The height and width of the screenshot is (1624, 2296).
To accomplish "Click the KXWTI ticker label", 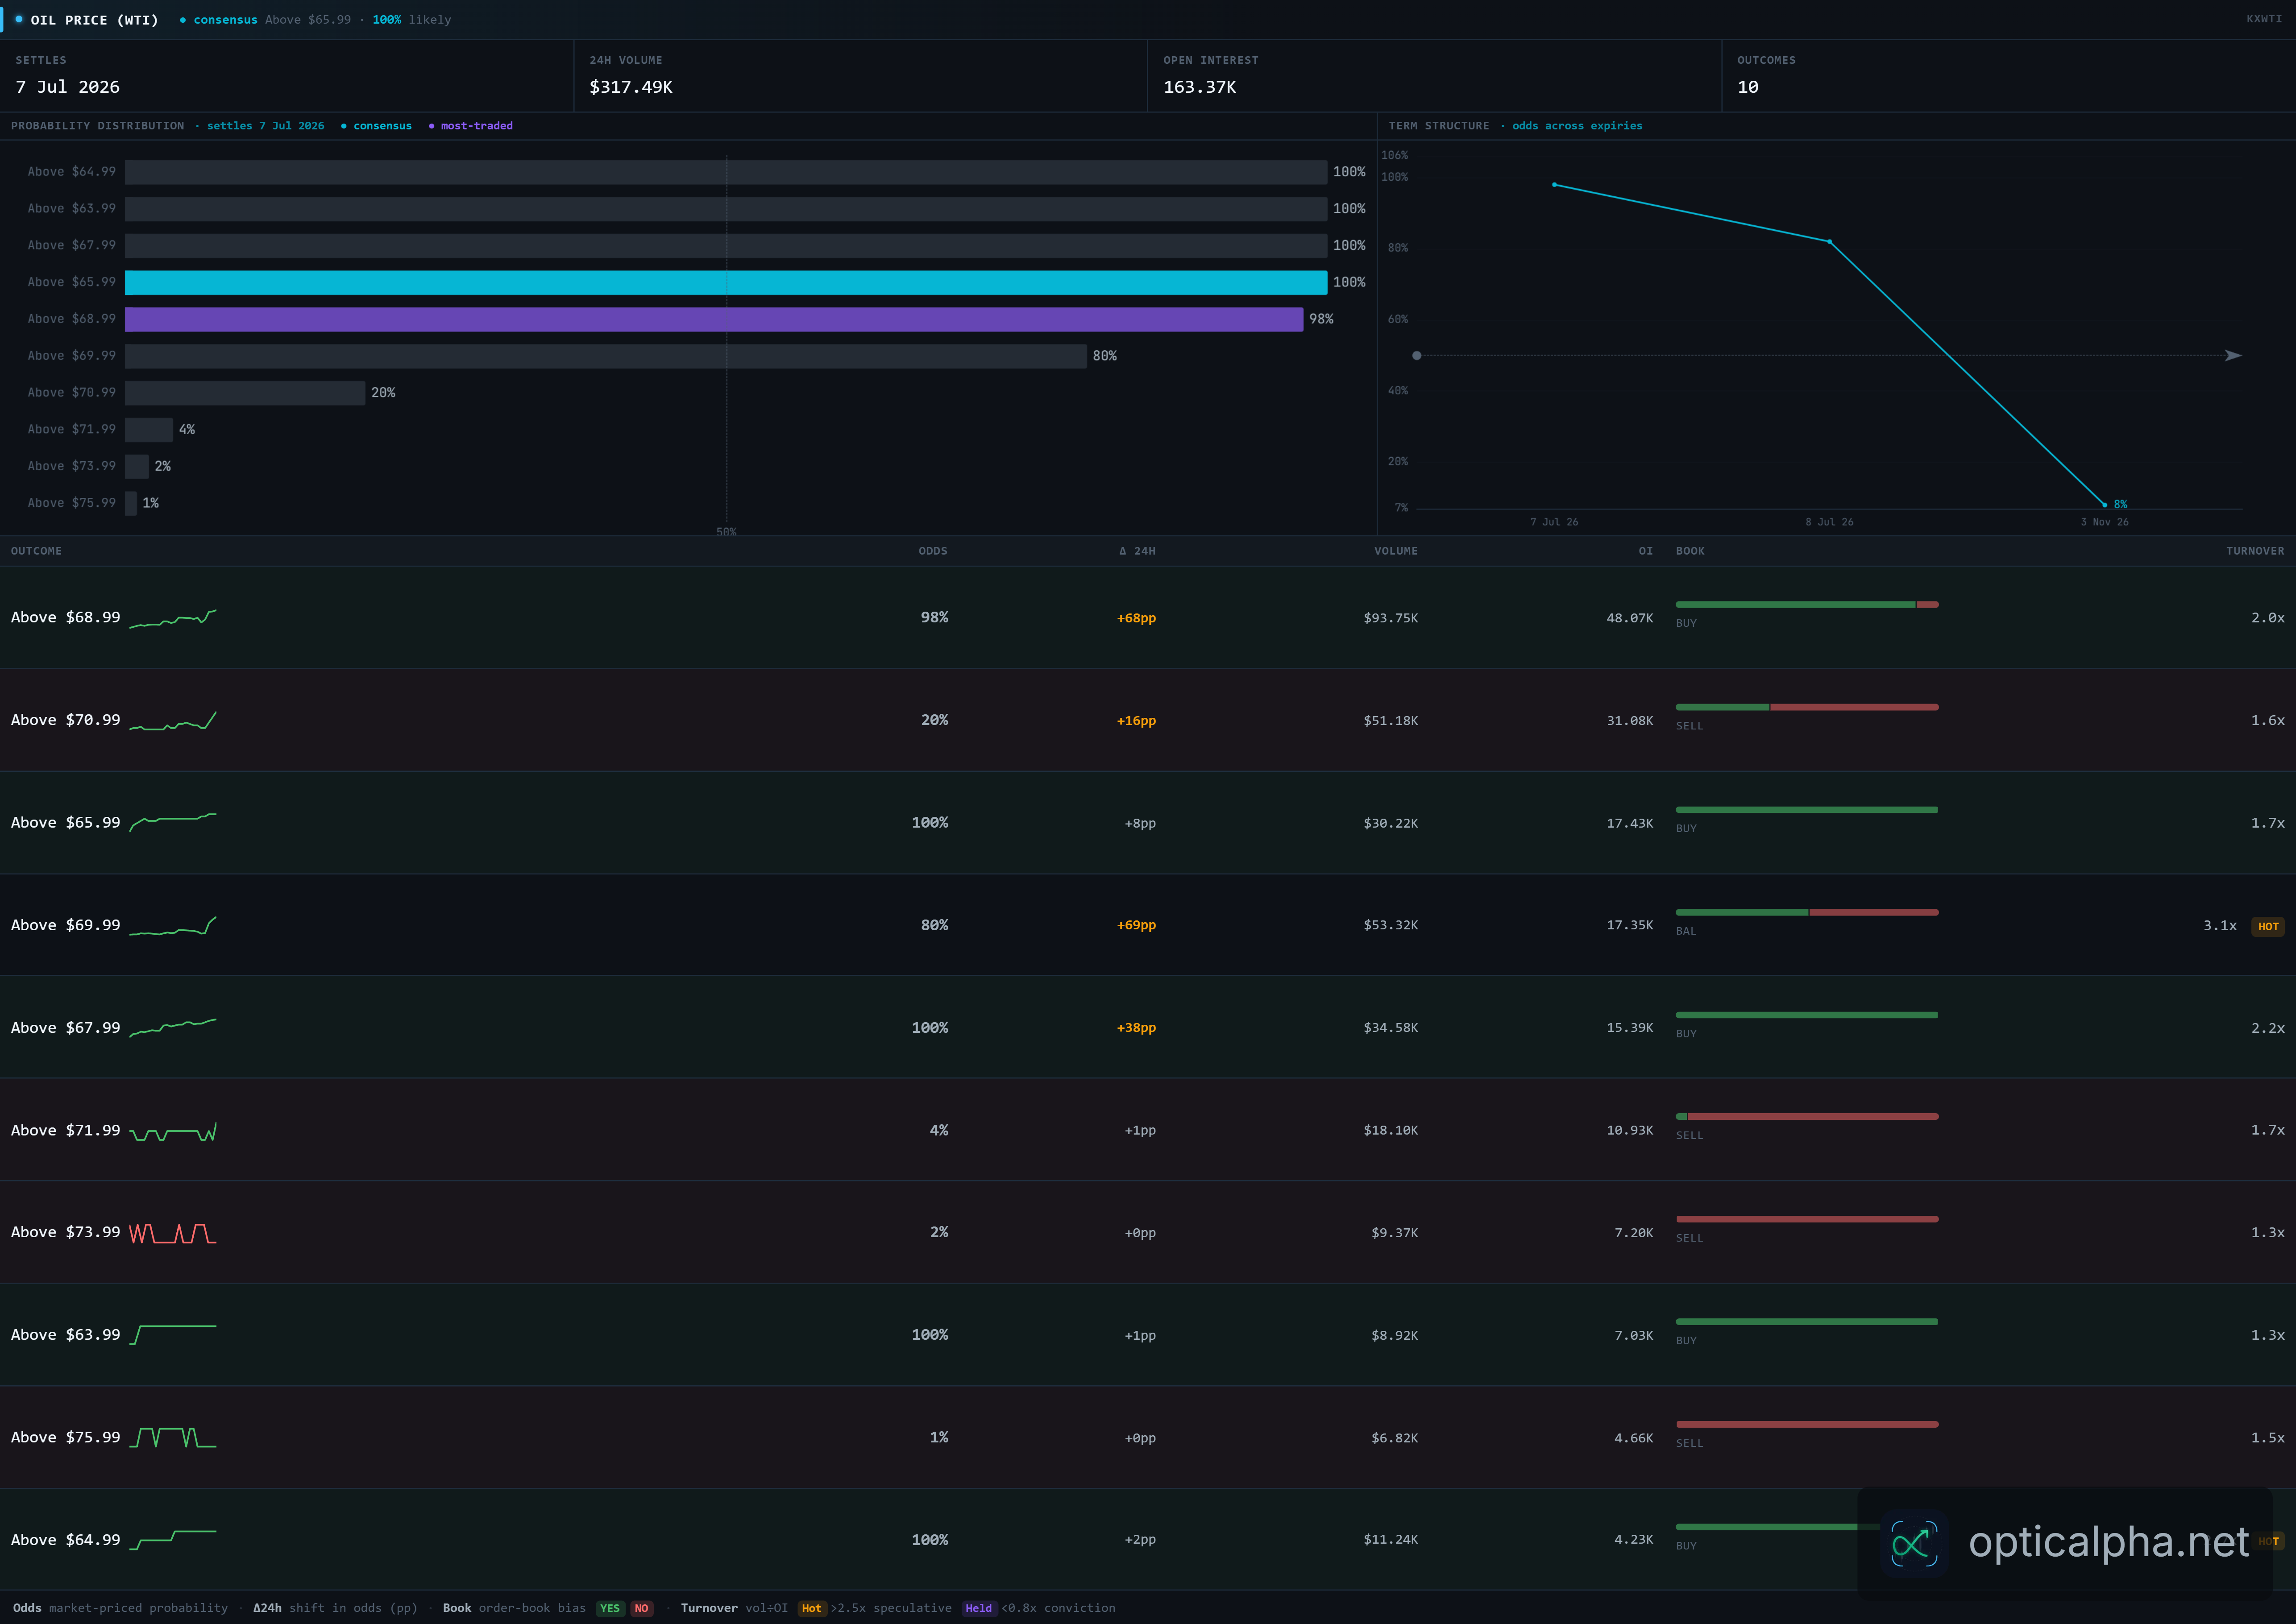I will coord(2264,19).
